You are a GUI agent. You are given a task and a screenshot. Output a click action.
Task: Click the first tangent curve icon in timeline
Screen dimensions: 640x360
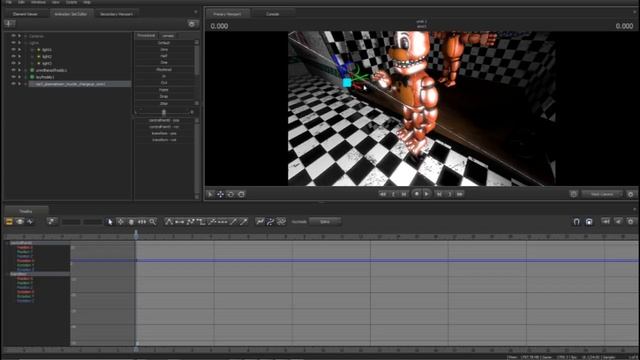pyautogui.click(x=169, y=222)
